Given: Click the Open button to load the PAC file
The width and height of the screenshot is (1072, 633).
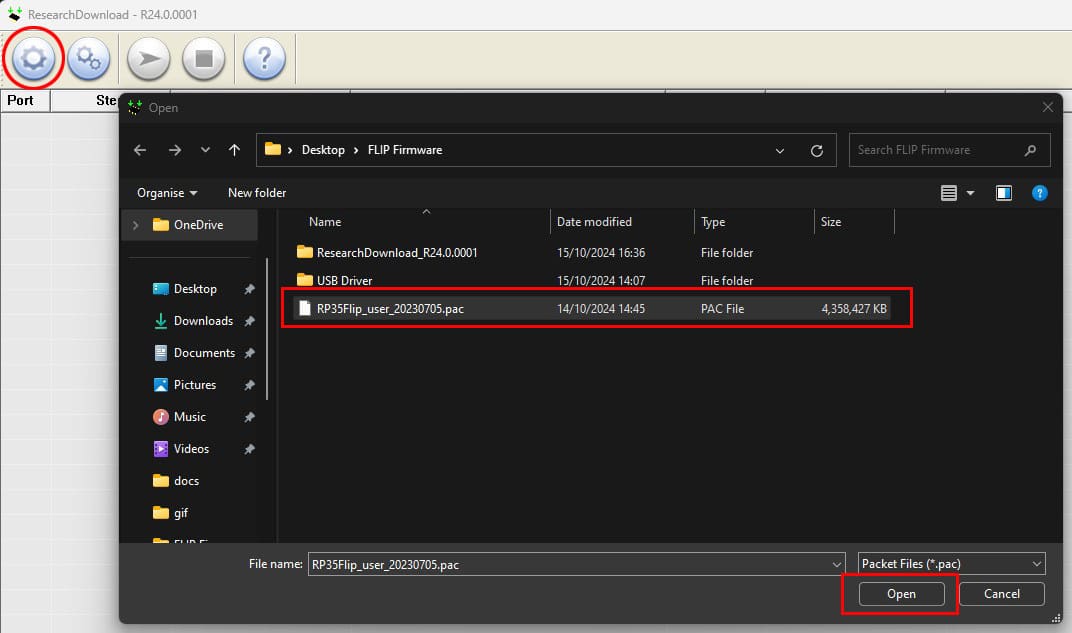Looking at the screenshot, I should (x=899, y=593).
